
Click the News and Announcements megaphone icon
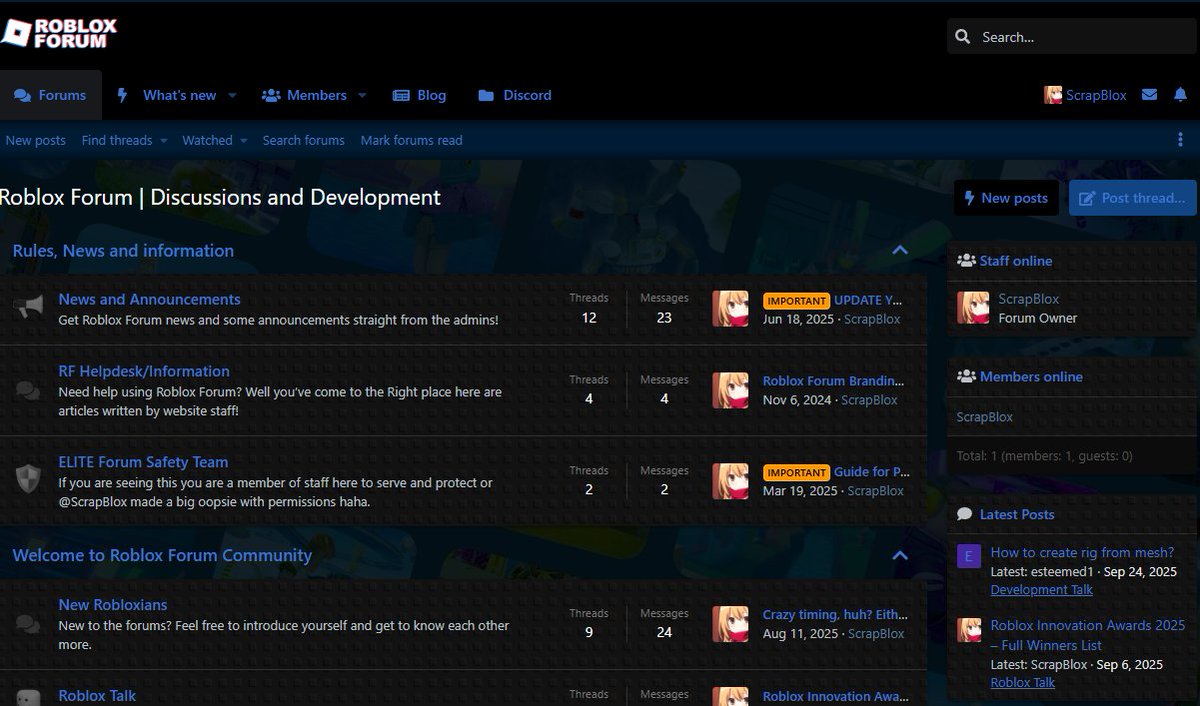tap(29, 308)
